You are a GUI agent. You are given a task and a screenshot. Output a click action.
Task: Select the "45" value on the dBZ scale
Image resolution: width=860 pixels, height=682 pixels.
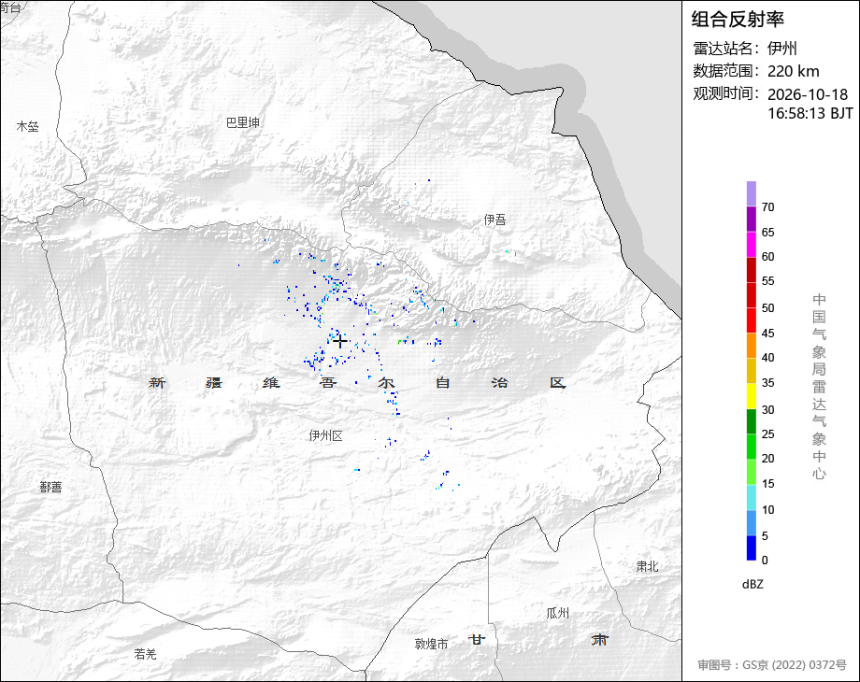click(768, 333)
